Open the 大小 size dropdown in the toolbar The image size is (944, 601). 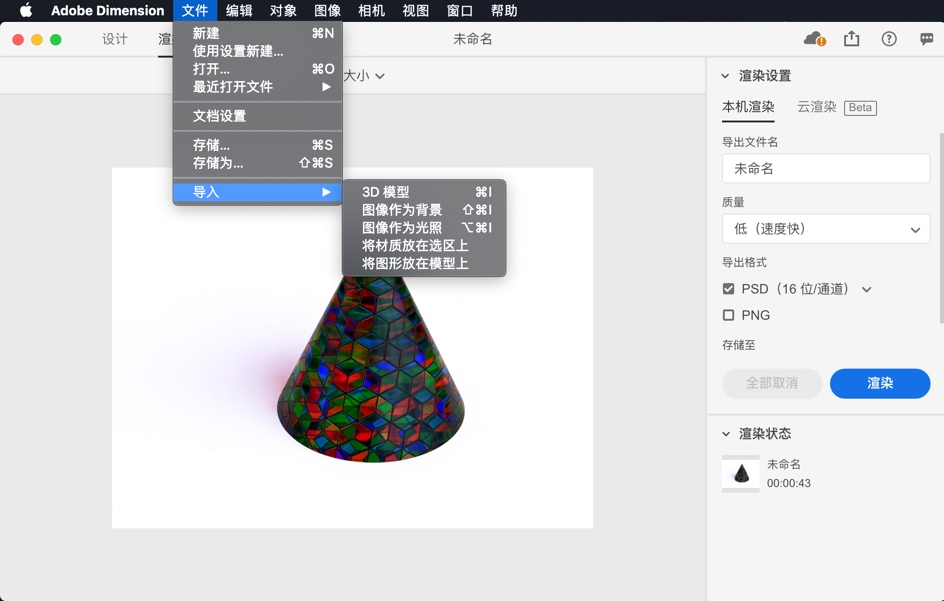(x=365, y=75)
